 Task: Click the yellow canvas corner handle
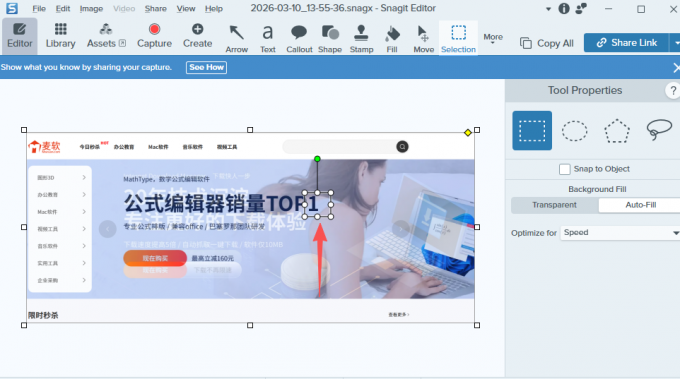point(468,133)
